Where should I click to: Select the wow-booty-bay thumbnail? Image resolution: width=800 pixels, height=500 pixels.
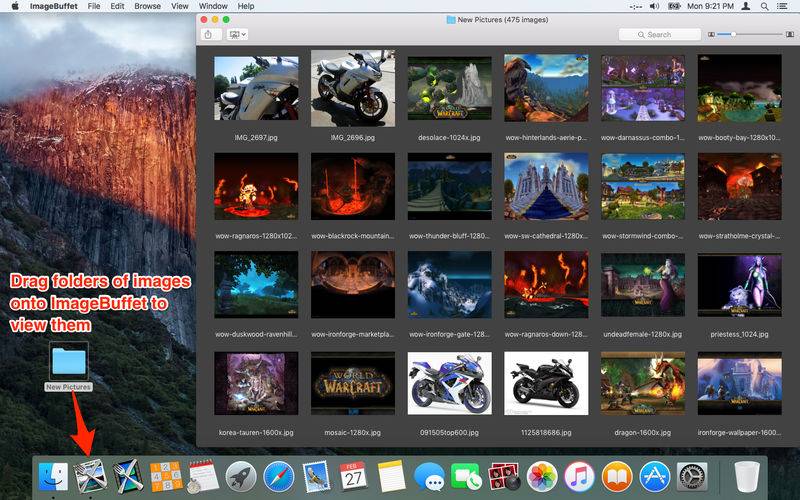tap(739, 88)
